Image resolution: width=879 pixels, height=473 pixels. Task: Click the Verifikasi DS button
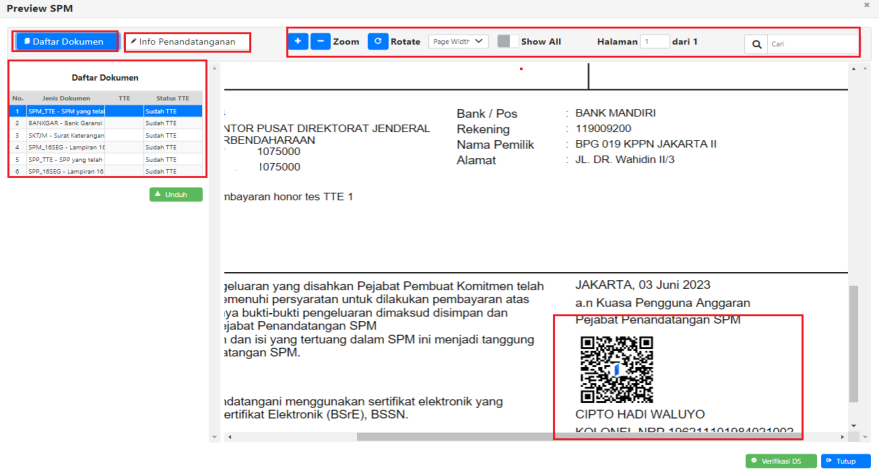point(780,461)
